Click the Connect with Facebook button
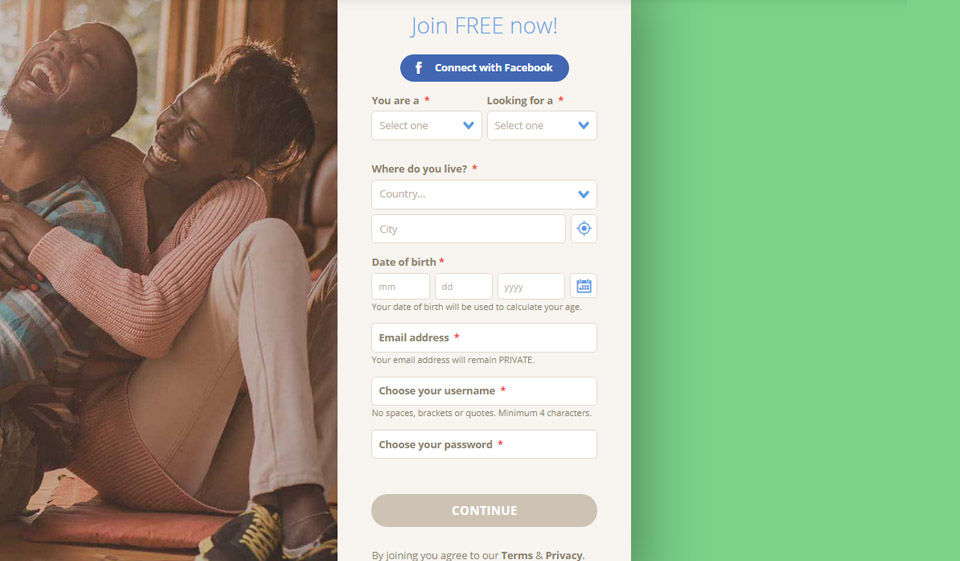 click(x=484, y=68)
